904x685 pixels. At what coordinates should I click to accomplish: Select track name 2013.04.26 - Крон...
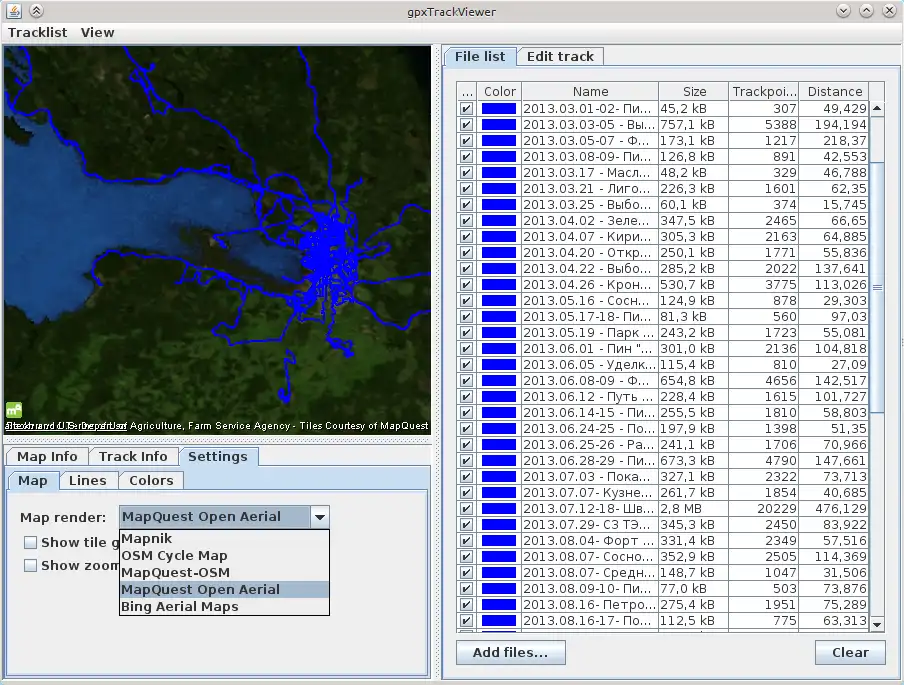tap(590, 285)
